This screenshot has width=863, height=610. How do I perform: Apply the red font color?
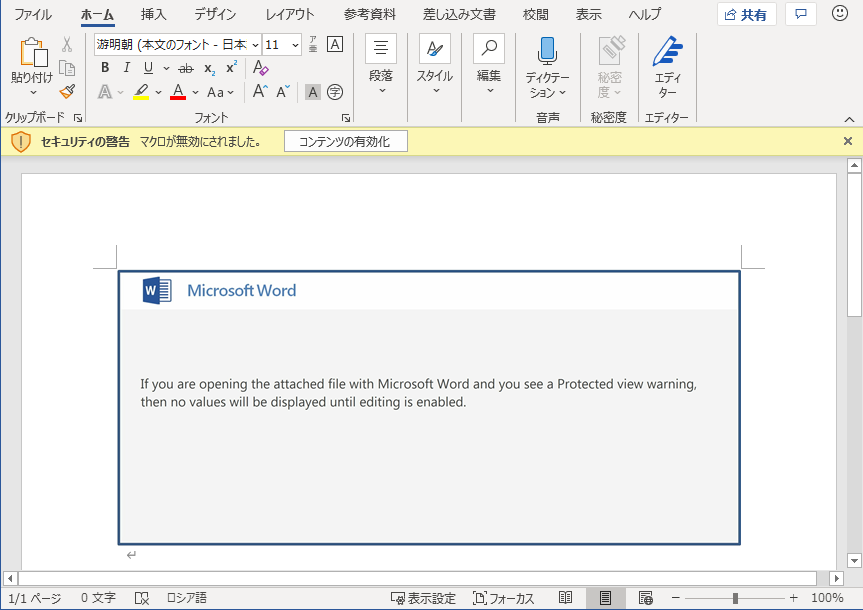[x=178, y=92]
